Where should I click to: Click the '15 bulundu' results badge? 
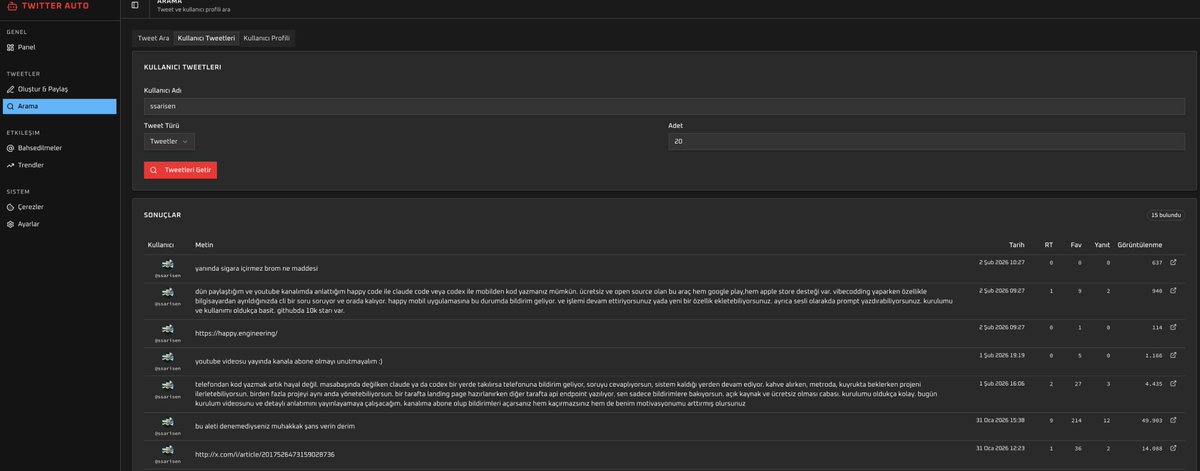click(1166, 215)
